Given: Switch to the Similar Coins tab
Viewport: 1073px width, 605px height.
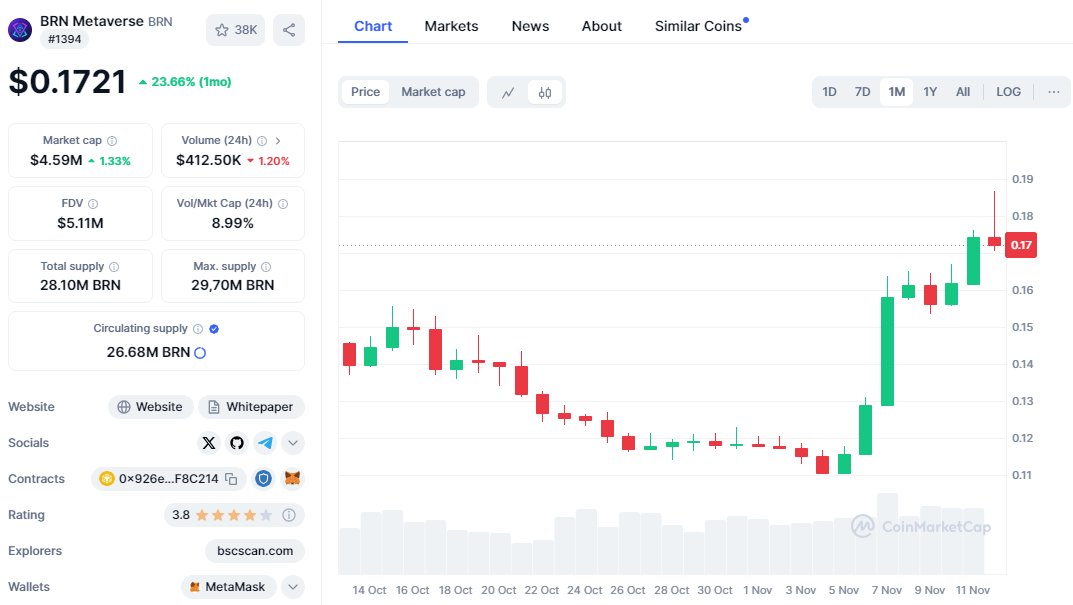Looking at the screenshot, I should click(x=698, y=26).
